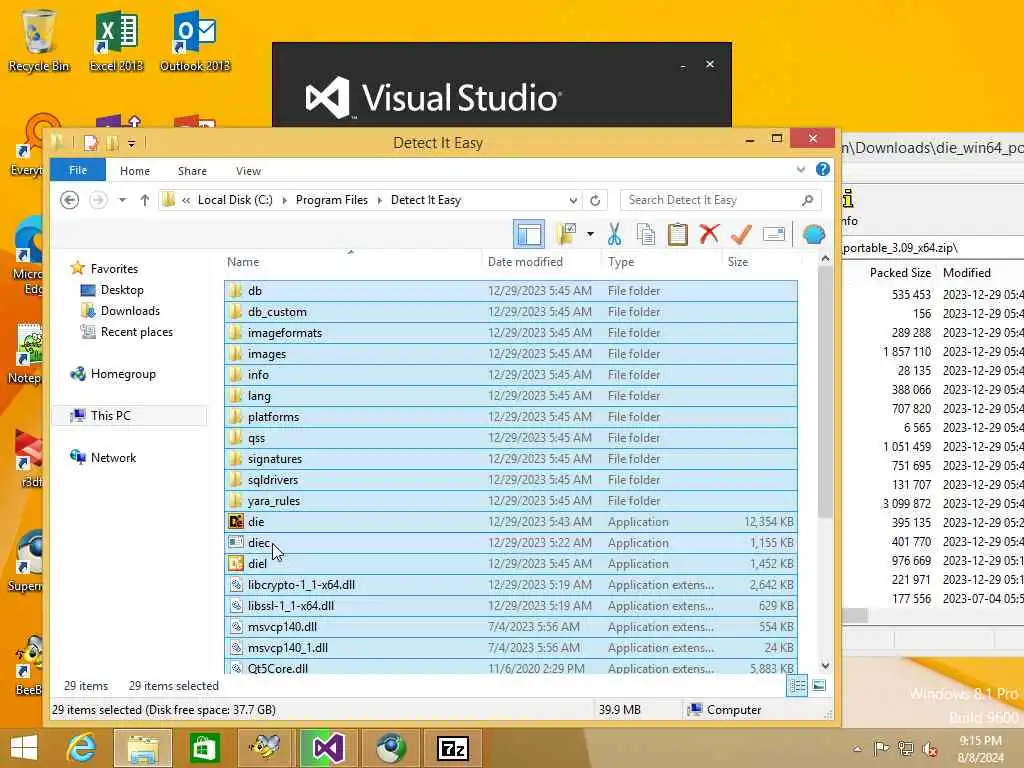Open Internet Explorer from taskbar
The image size is (1024, 768).
click(82, 748)
